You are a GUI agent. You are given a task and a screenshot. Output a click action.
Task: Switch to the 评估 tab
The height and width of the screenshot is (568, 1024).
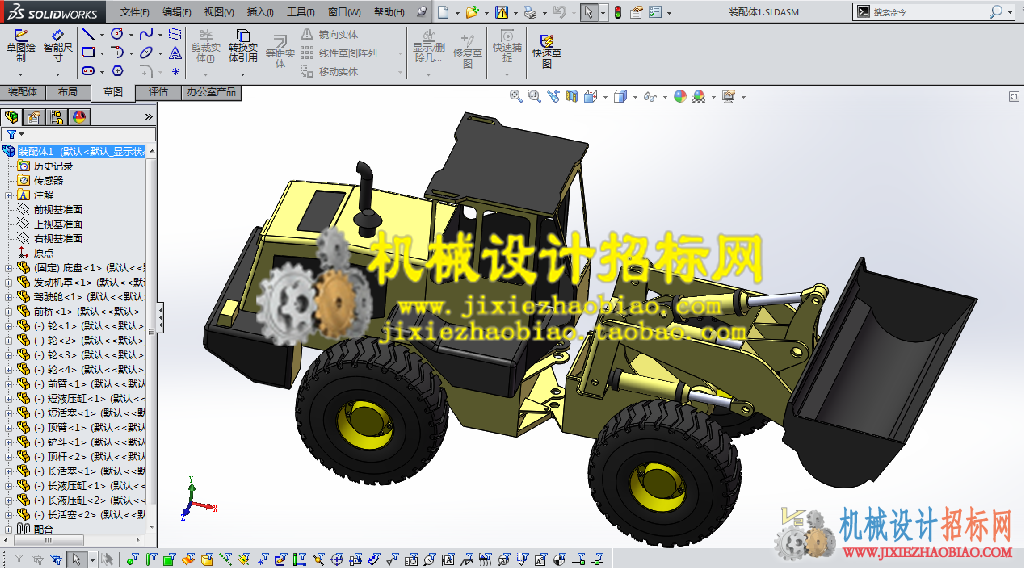pyautogui.click(x=158, y=92)
